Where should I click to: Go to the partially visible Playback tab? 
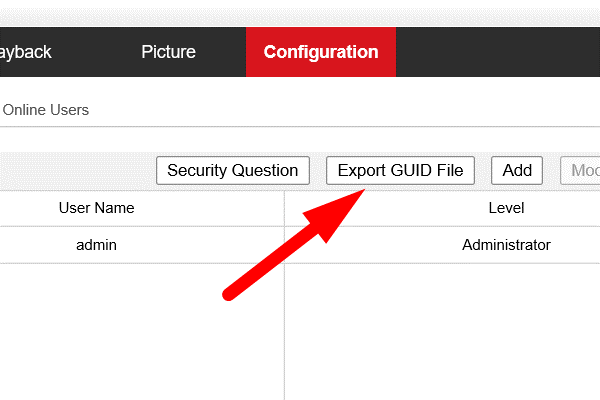pyautogui.click(x=25, y=52)
